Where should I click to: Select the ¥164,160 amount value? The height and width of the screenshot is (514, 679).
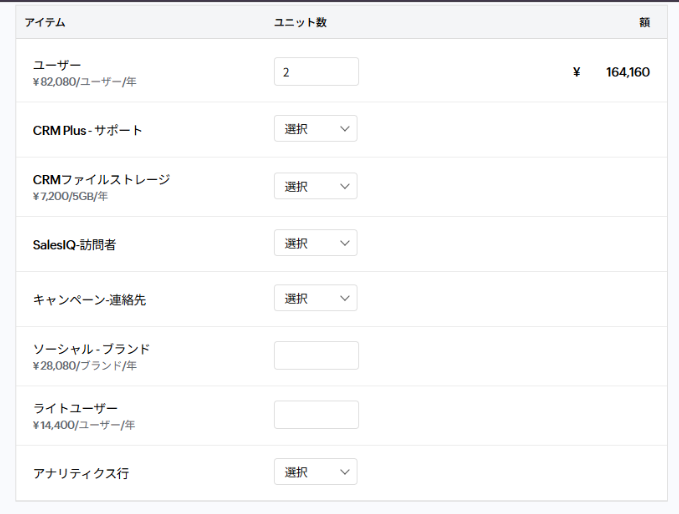(x=627, y=72)
